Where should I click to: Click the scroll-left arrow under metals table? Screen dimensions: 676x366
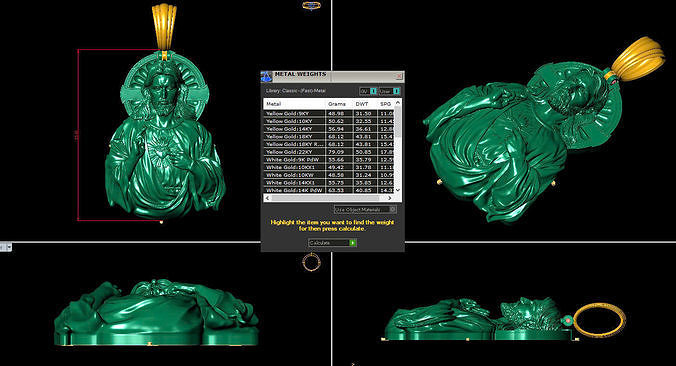(268, 198)
